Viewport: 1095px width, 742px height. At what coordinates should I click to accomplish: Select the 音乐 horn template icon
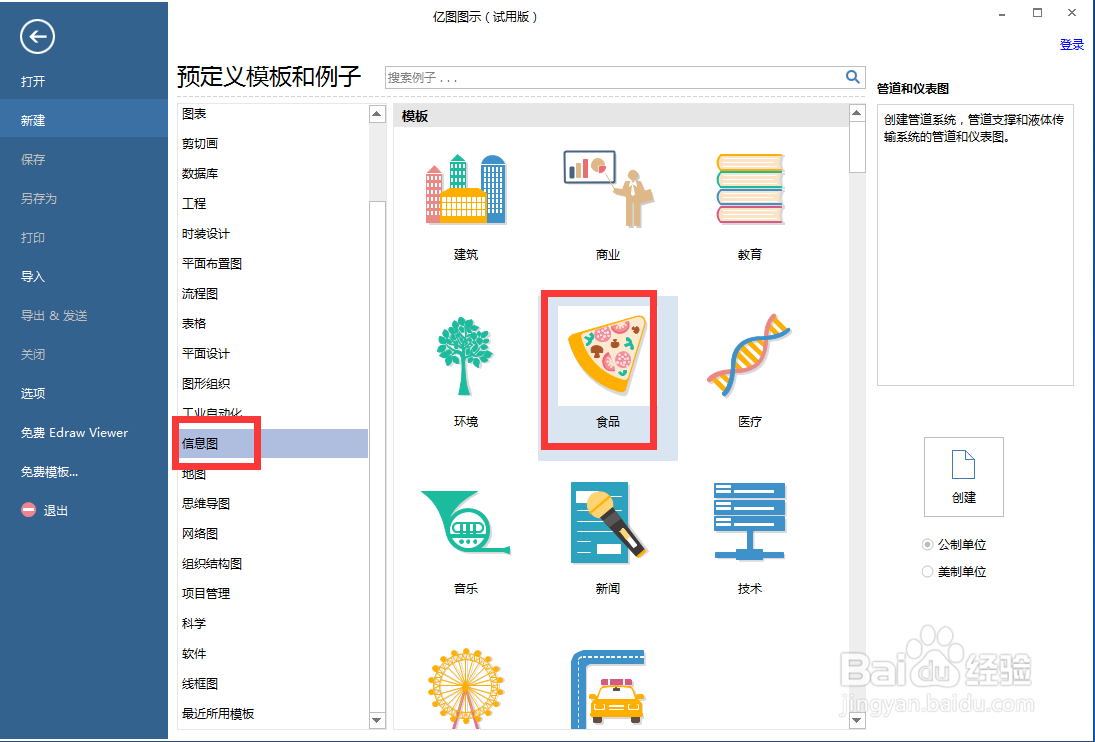point(465,522)
